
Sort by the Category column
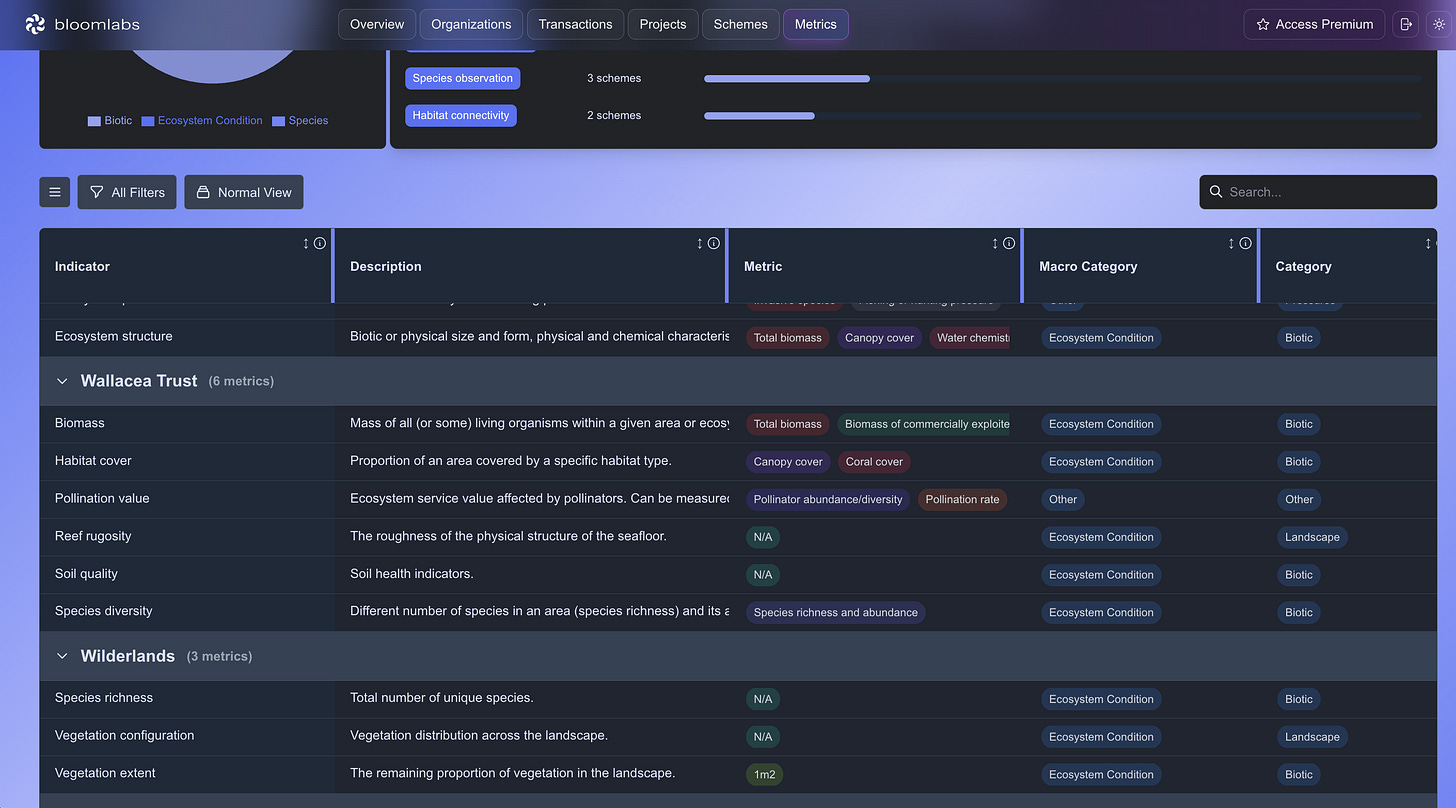coord(1428,243)
